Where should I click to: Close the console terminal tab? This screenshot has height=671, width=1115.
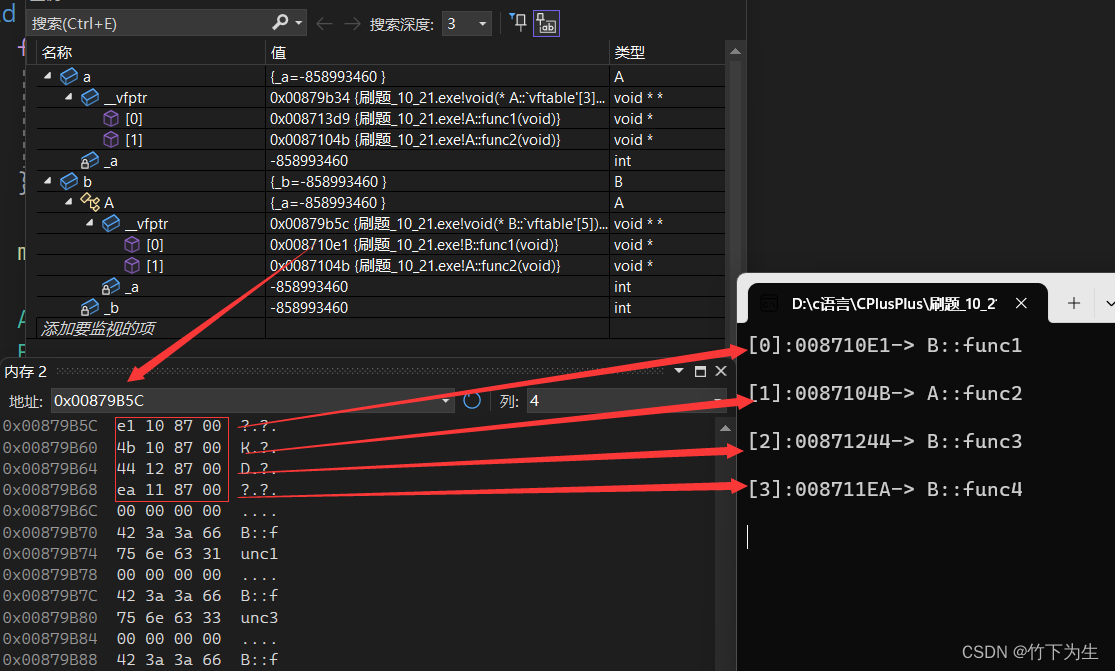tap(1021, 304)
